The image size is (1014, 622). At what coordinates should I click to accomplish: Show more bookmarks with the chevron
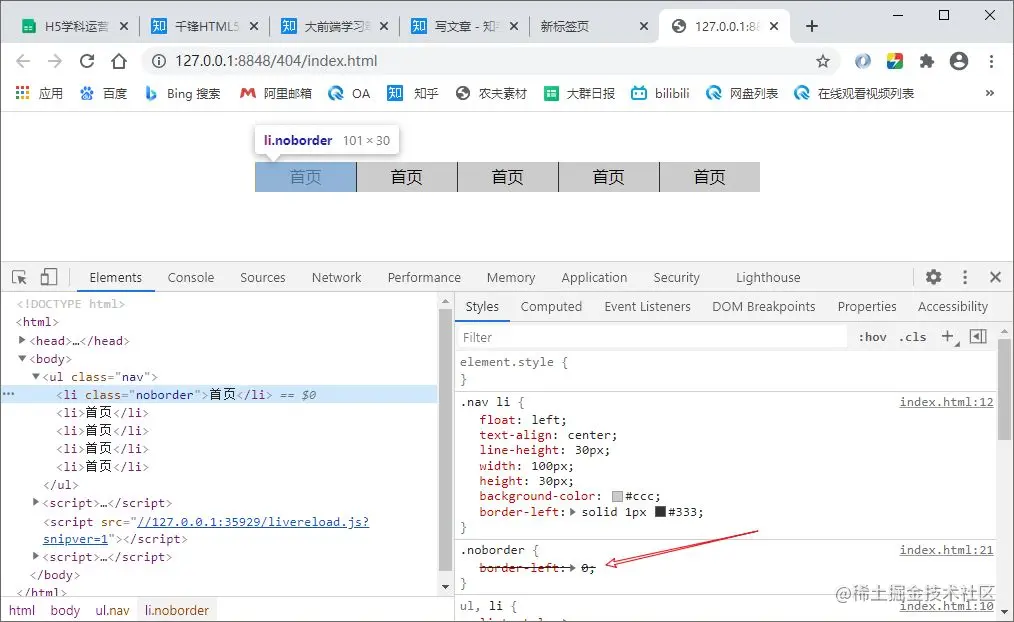click(989, 93)
